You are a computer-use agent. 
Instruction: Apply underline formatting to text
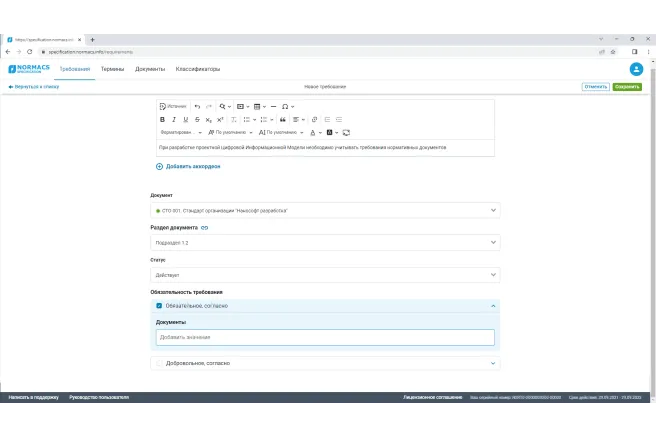[x=185, y=119]
